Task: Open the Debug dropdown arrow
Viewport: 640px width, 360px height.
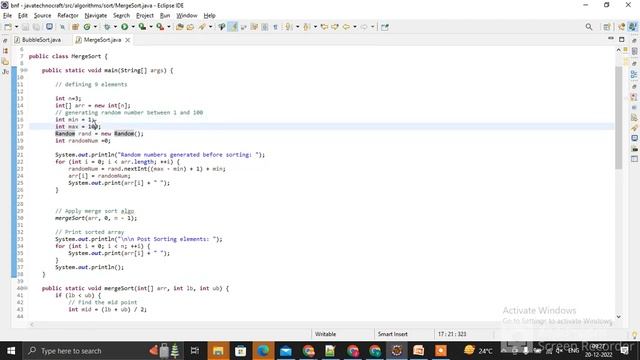Action: 115,27
